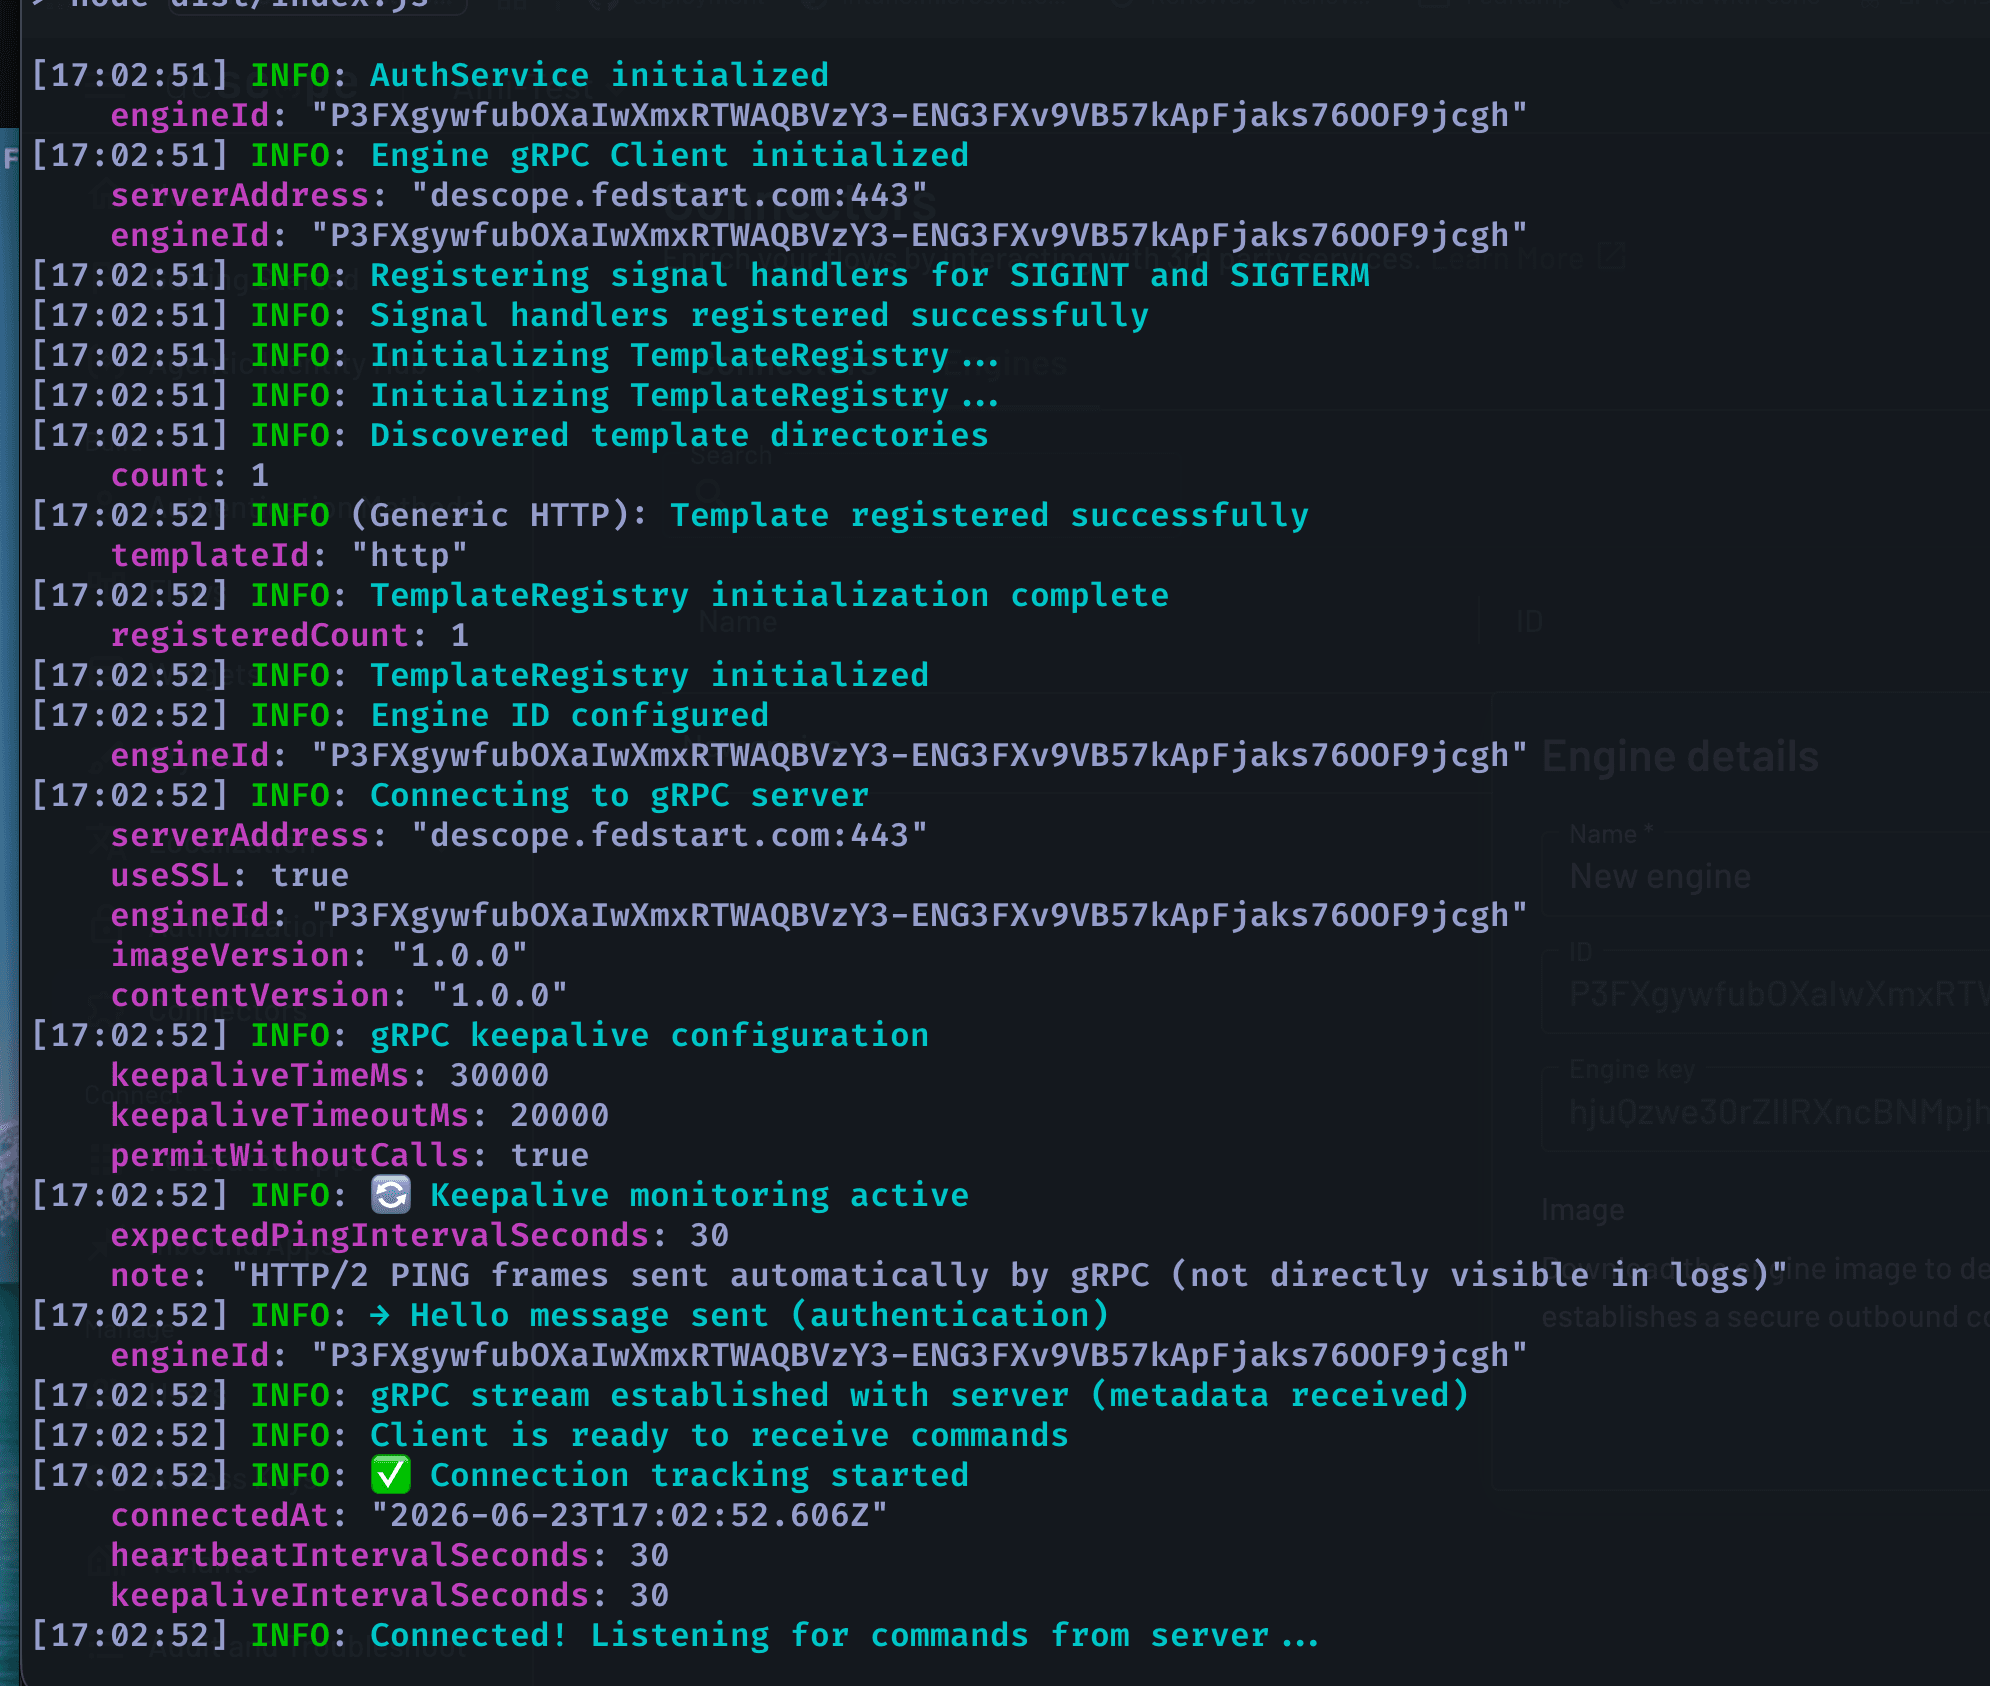
Task: Click the 'keepaliveTimeMs: 30000' value
Action: (x=499, y=1075)
